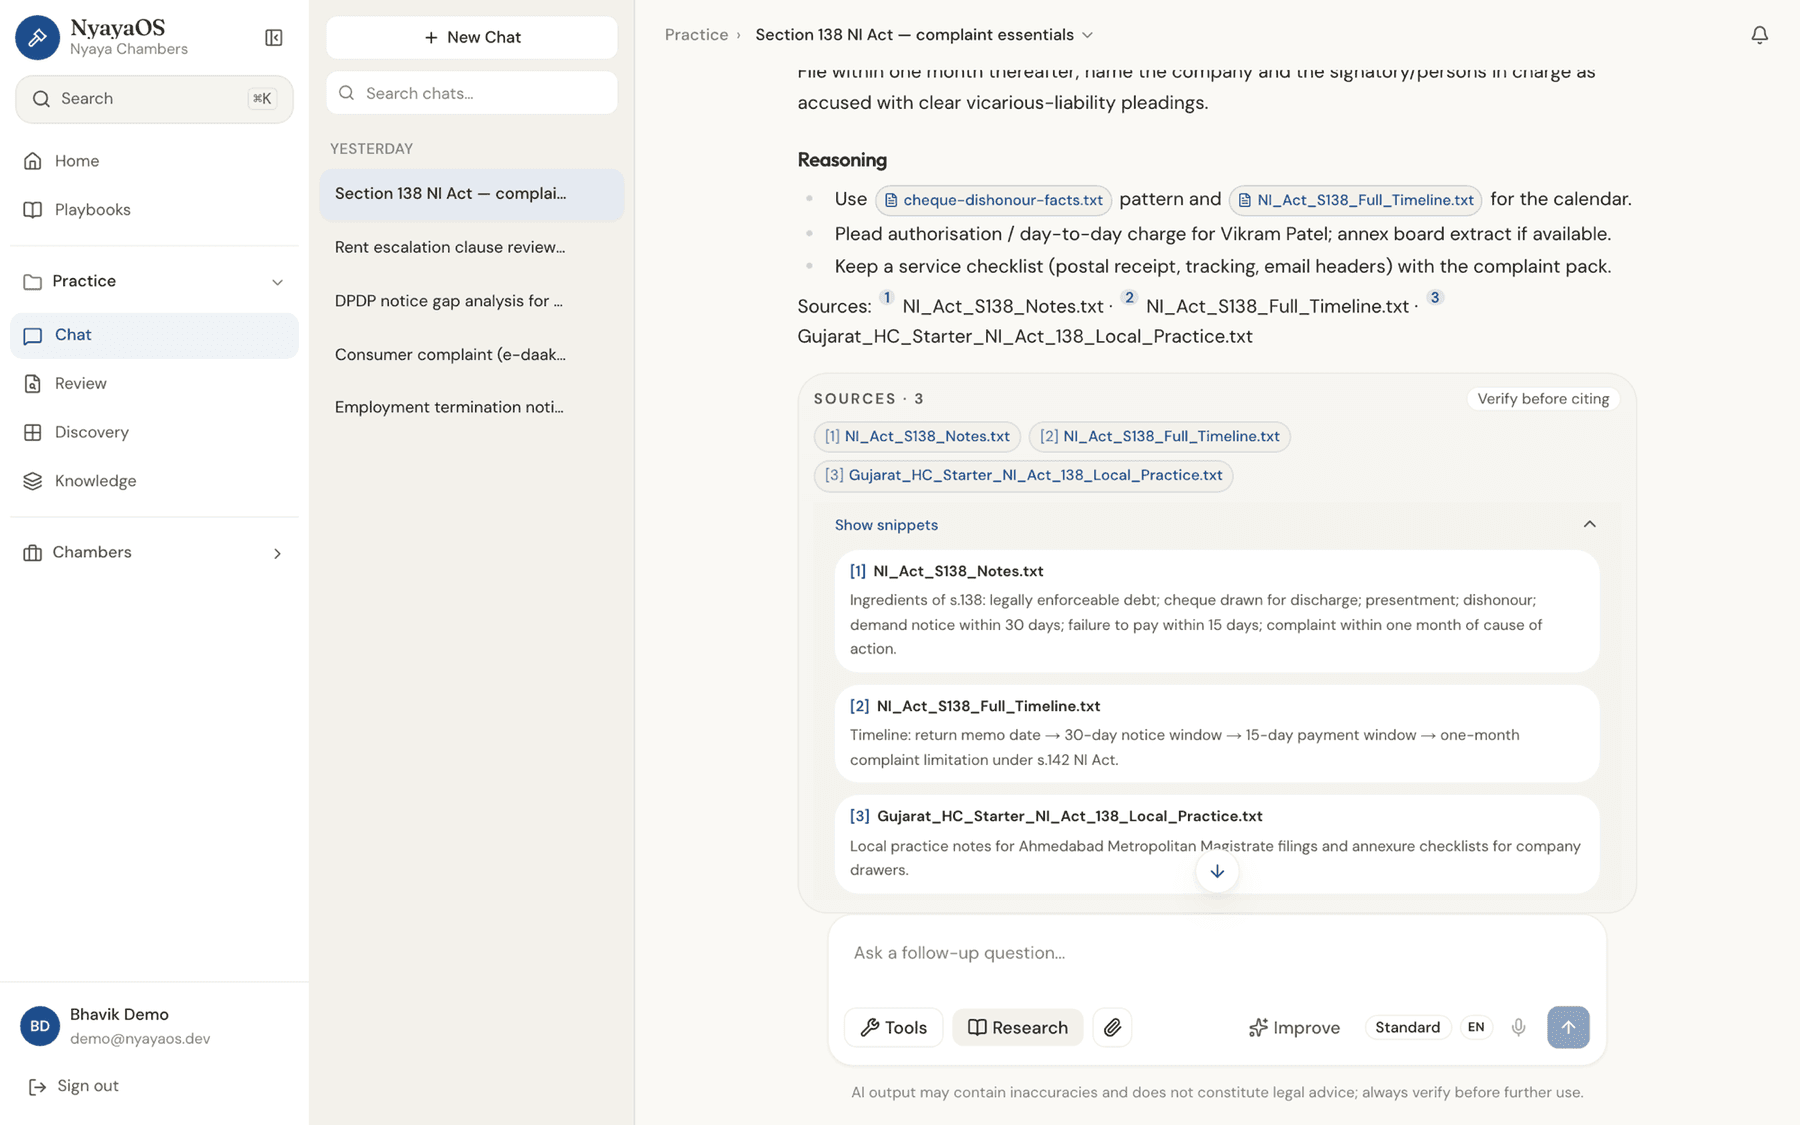The height and width of the screenshot is (1125, 1800).
Task: Click Bhavik Demo account name
Action: coord(119,1015)
